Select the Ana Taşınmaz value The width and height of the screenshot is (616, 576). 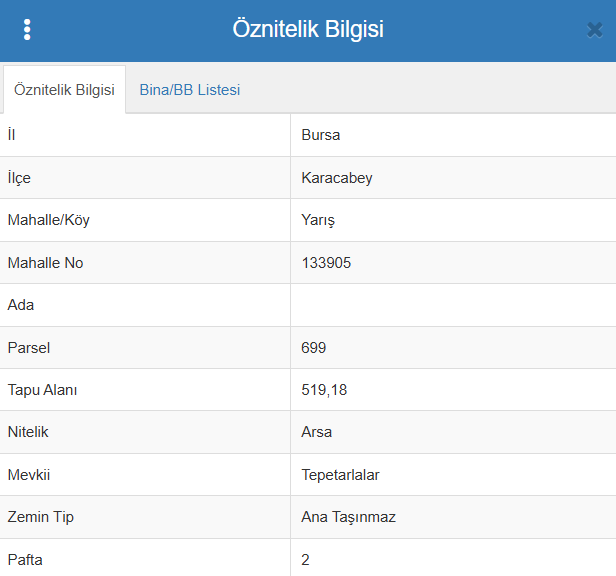click(x=348, y=517)
